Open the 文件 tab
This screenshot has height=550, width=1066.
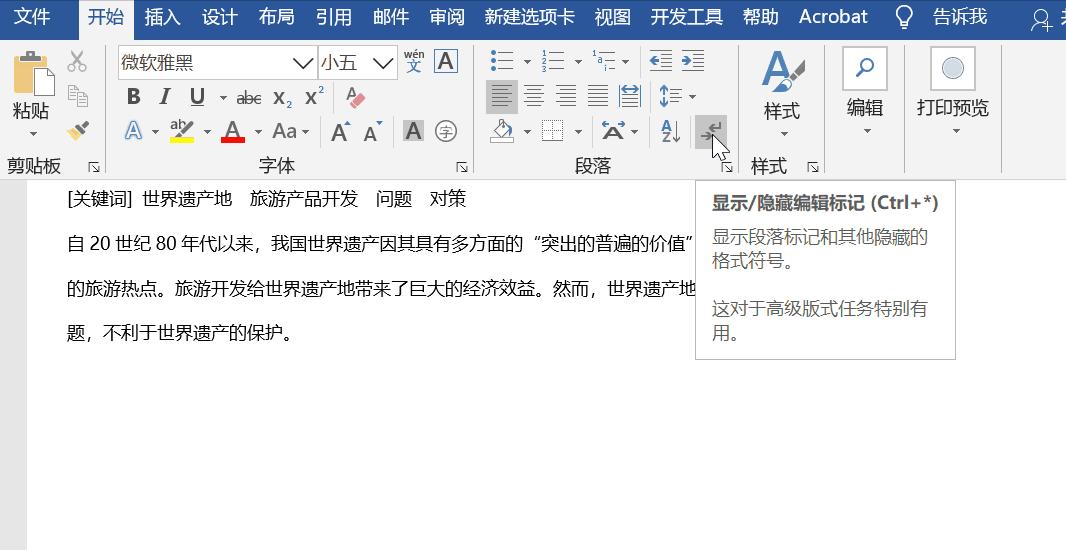pyautogui.click(x=32, y=16)
